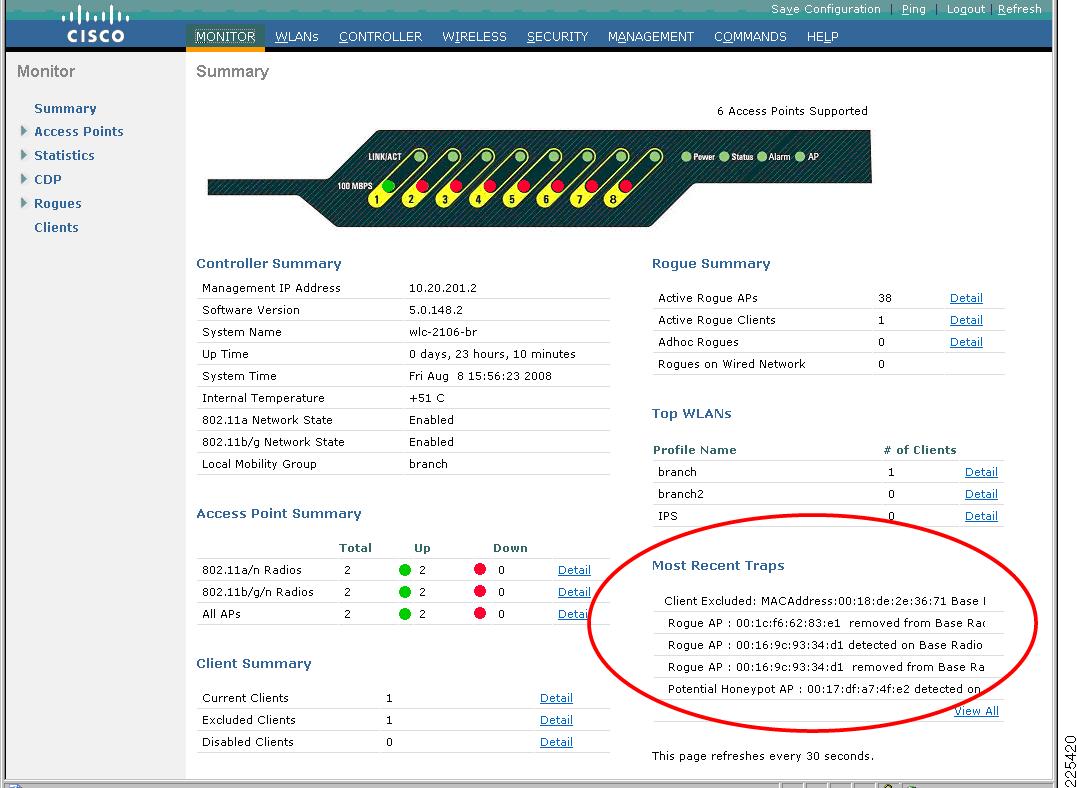
Task: Open Detail for Adhoc Rogues
Action: tap(966, 342)
